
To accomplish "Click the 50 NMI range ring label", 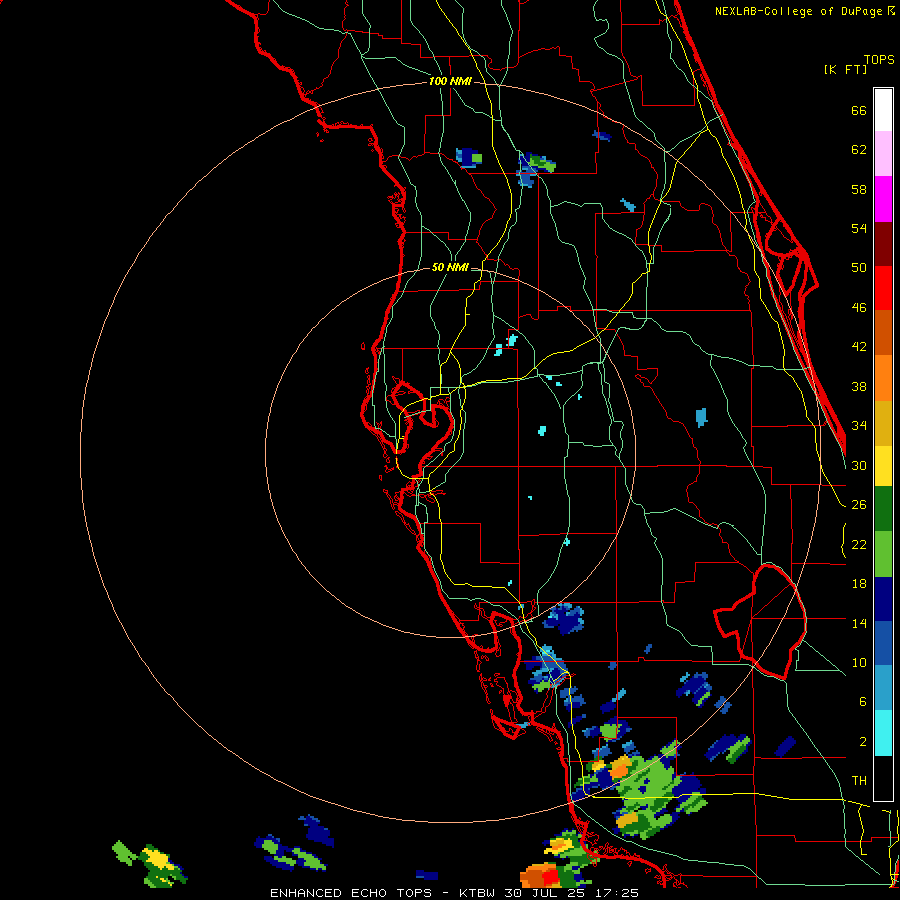I will coord(450,267).
